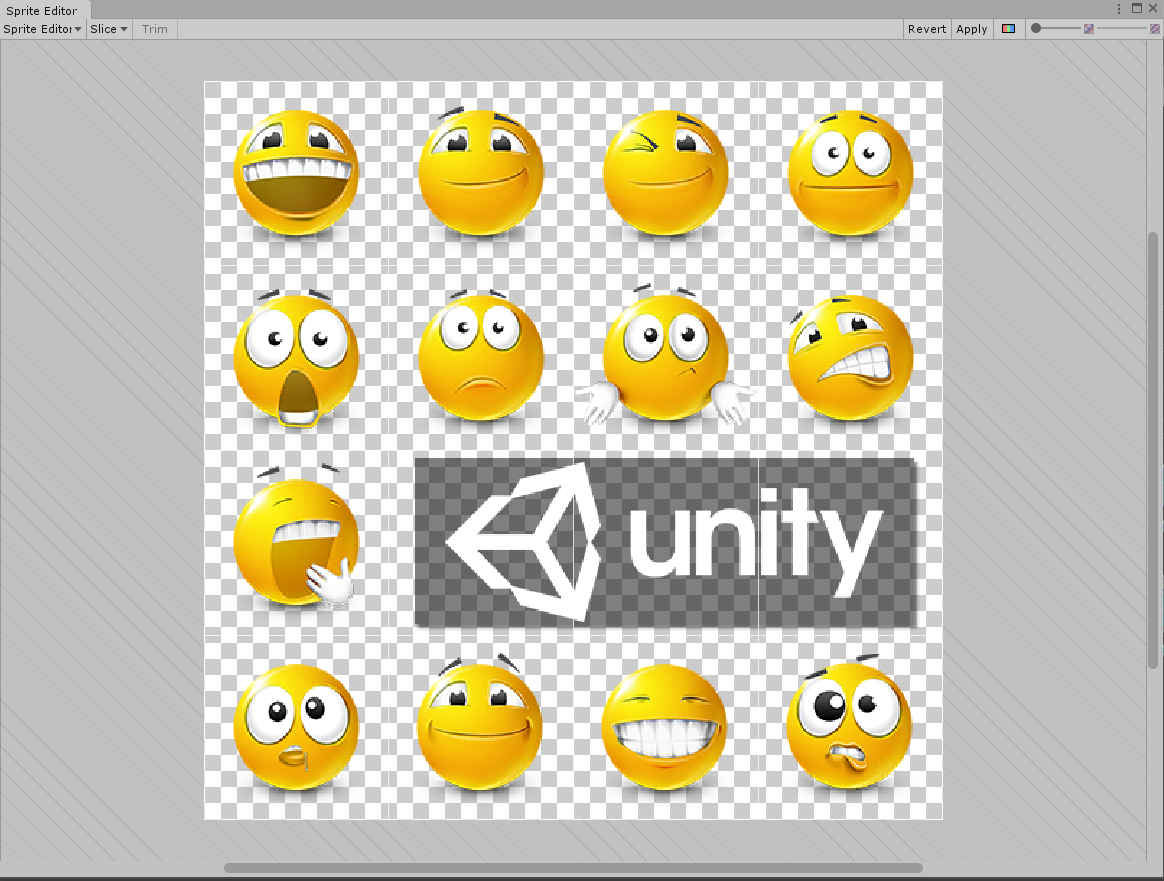Toggle the RGB/alpha color view icon
The height and width of the screenshot is (881, 1164).
coord(1008,29)
